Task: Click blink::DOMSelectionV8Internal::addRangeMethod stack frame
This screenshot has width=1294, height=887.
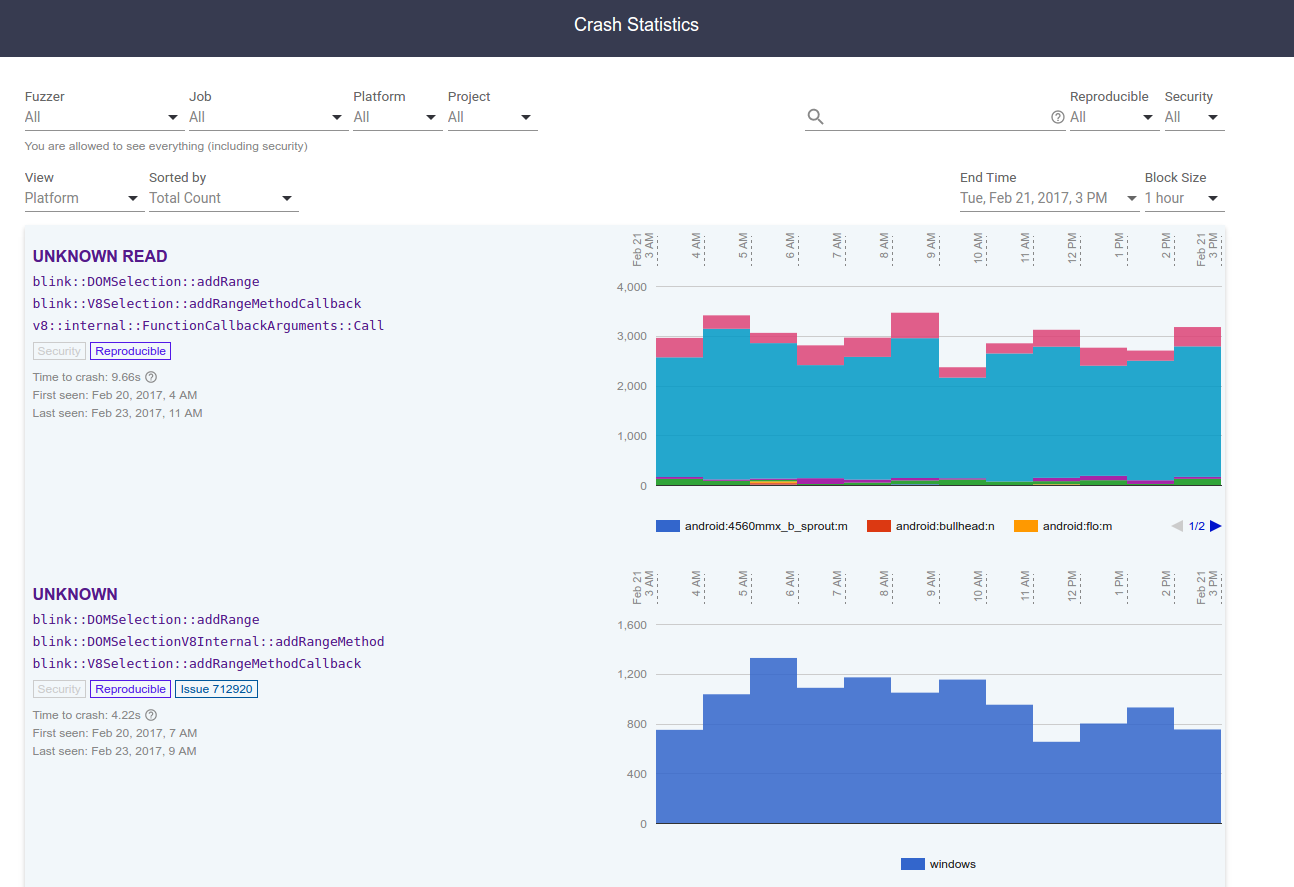Action: point(208,641)
